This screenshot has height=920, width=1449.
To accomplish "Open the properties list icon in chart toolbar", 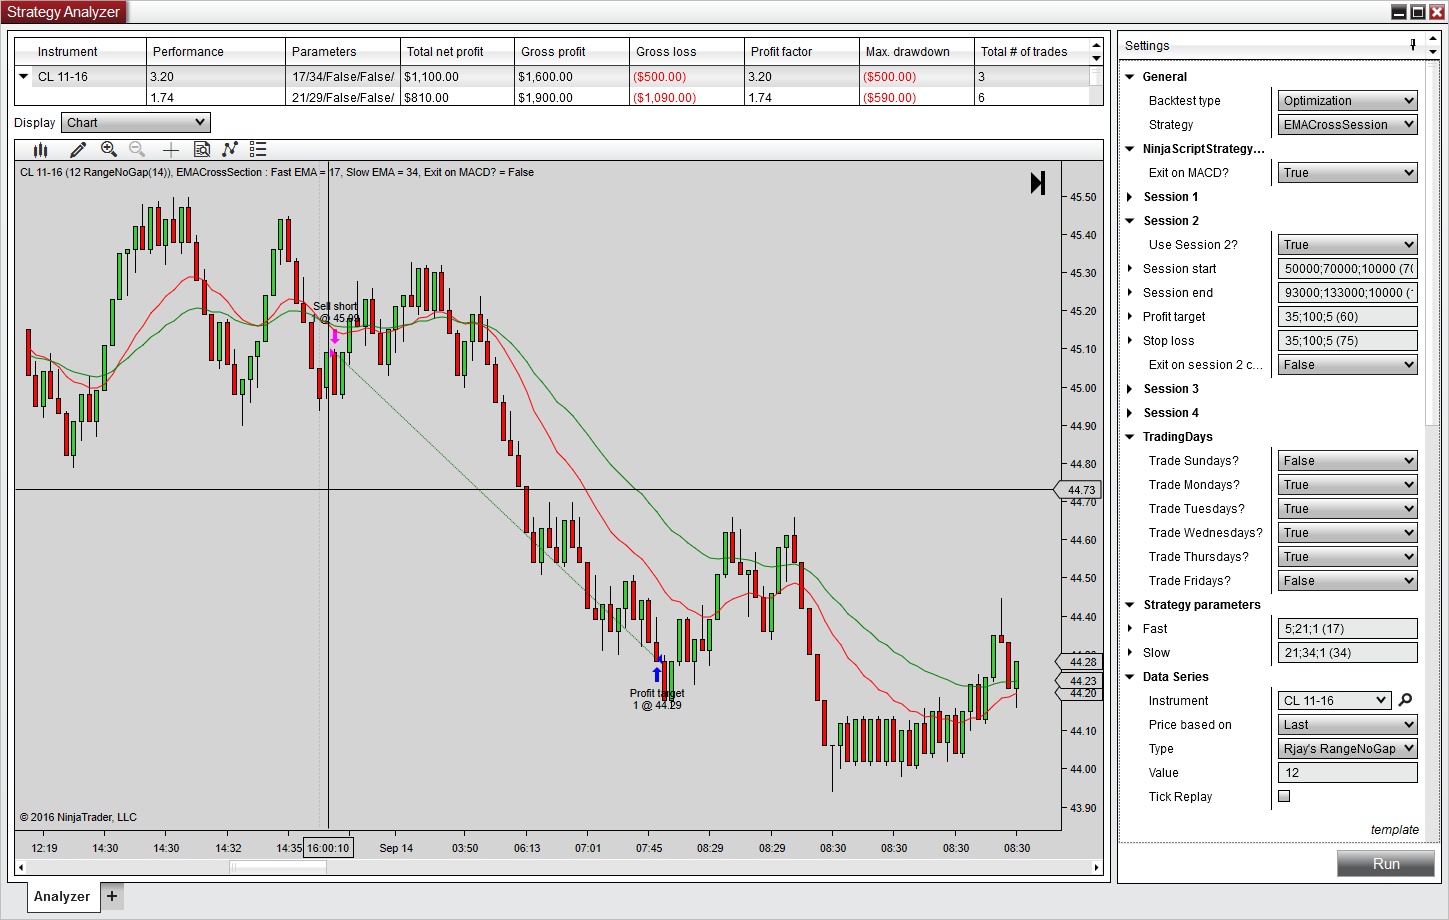I will [x=258, y=150].
